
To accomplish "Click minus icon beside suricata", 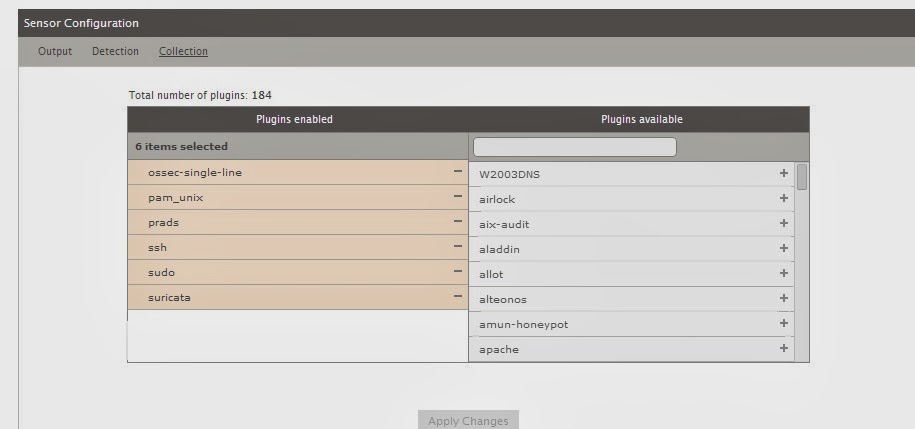I will 457,297.
